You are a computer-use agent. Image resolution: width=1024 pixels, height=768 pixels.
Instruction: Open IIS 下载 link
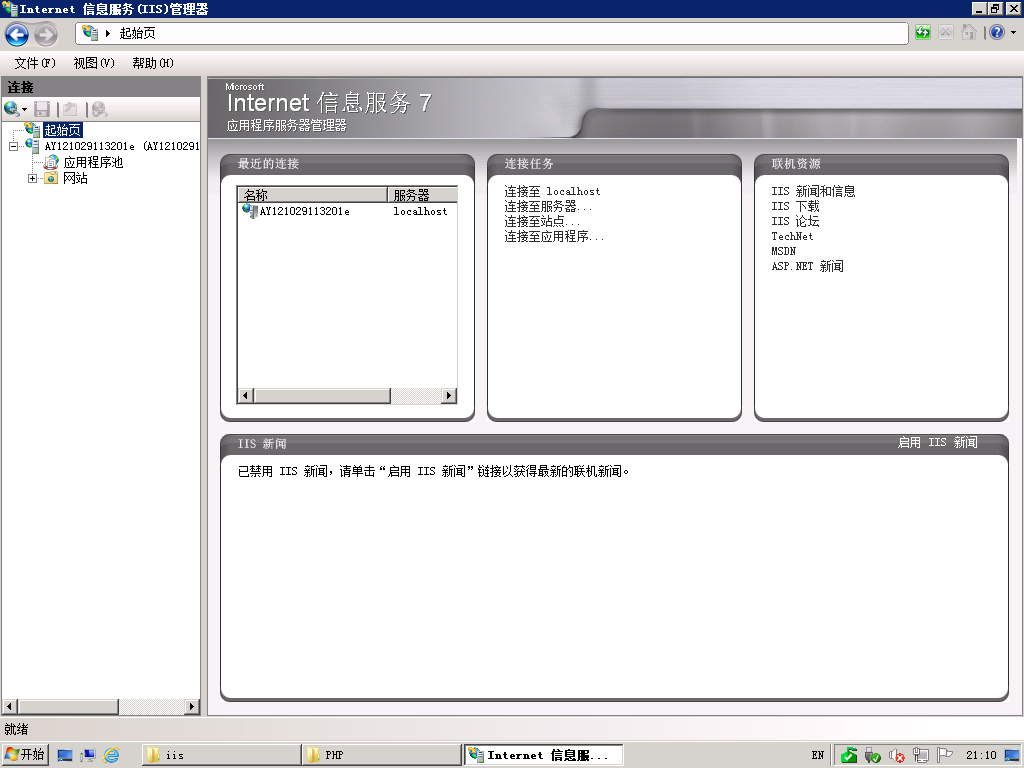(795, 206)
